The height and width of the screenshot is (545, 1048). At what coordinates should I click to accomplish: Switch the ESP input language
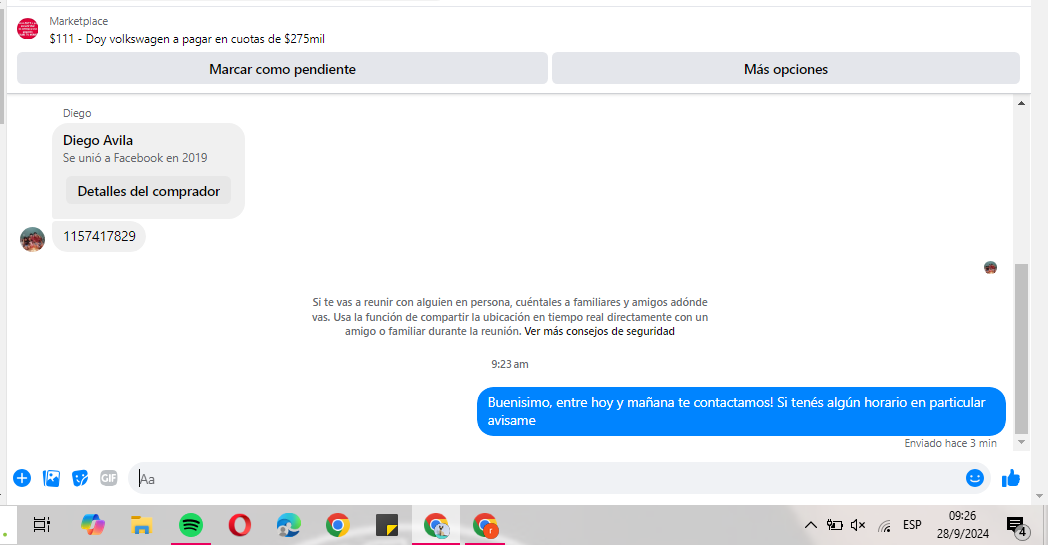coord(912,525)
